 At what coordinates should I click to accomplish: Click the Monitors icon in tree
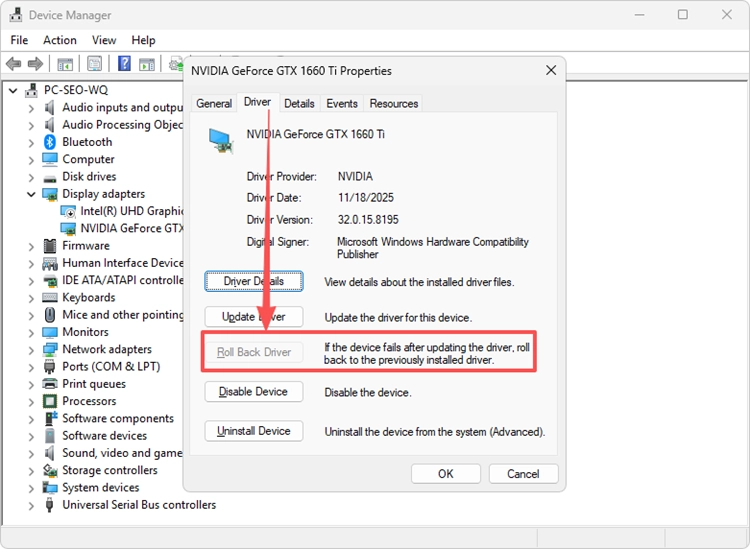(50, 332)
